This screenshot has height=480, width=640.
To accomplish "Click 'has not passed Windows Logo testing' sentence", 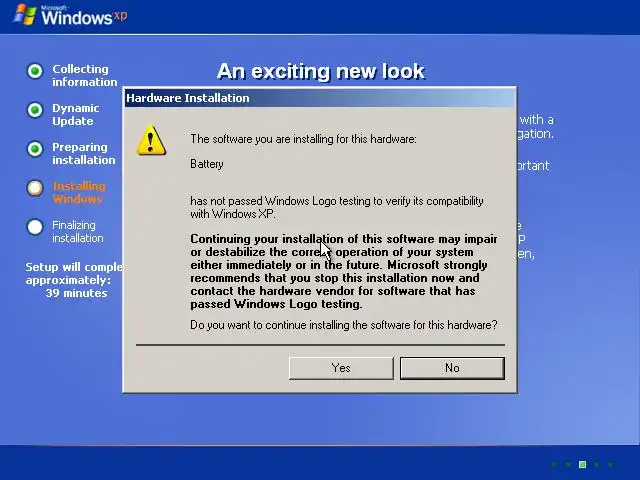I will [x=337, y=207].
